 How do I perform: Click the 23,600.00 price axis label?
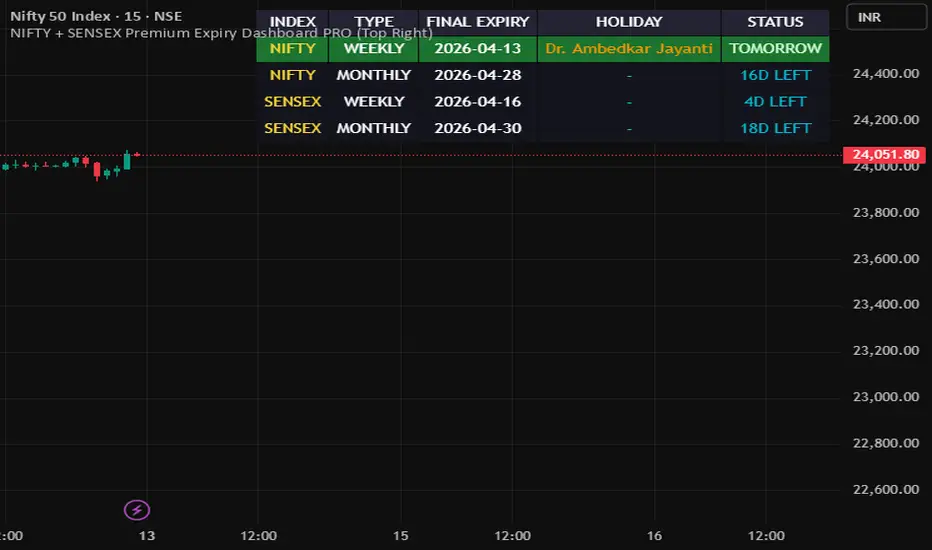pyautogui.click(x=886, y=259)
